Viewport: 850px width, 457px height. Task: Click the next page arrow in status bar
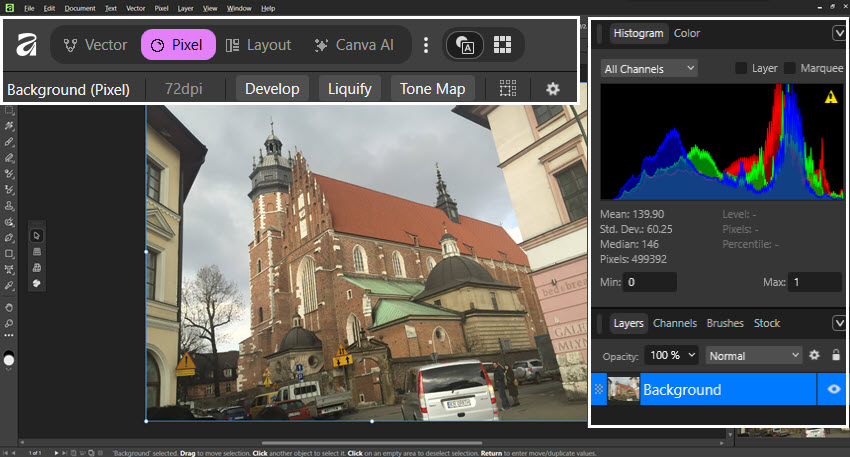(x=56, y=453)
